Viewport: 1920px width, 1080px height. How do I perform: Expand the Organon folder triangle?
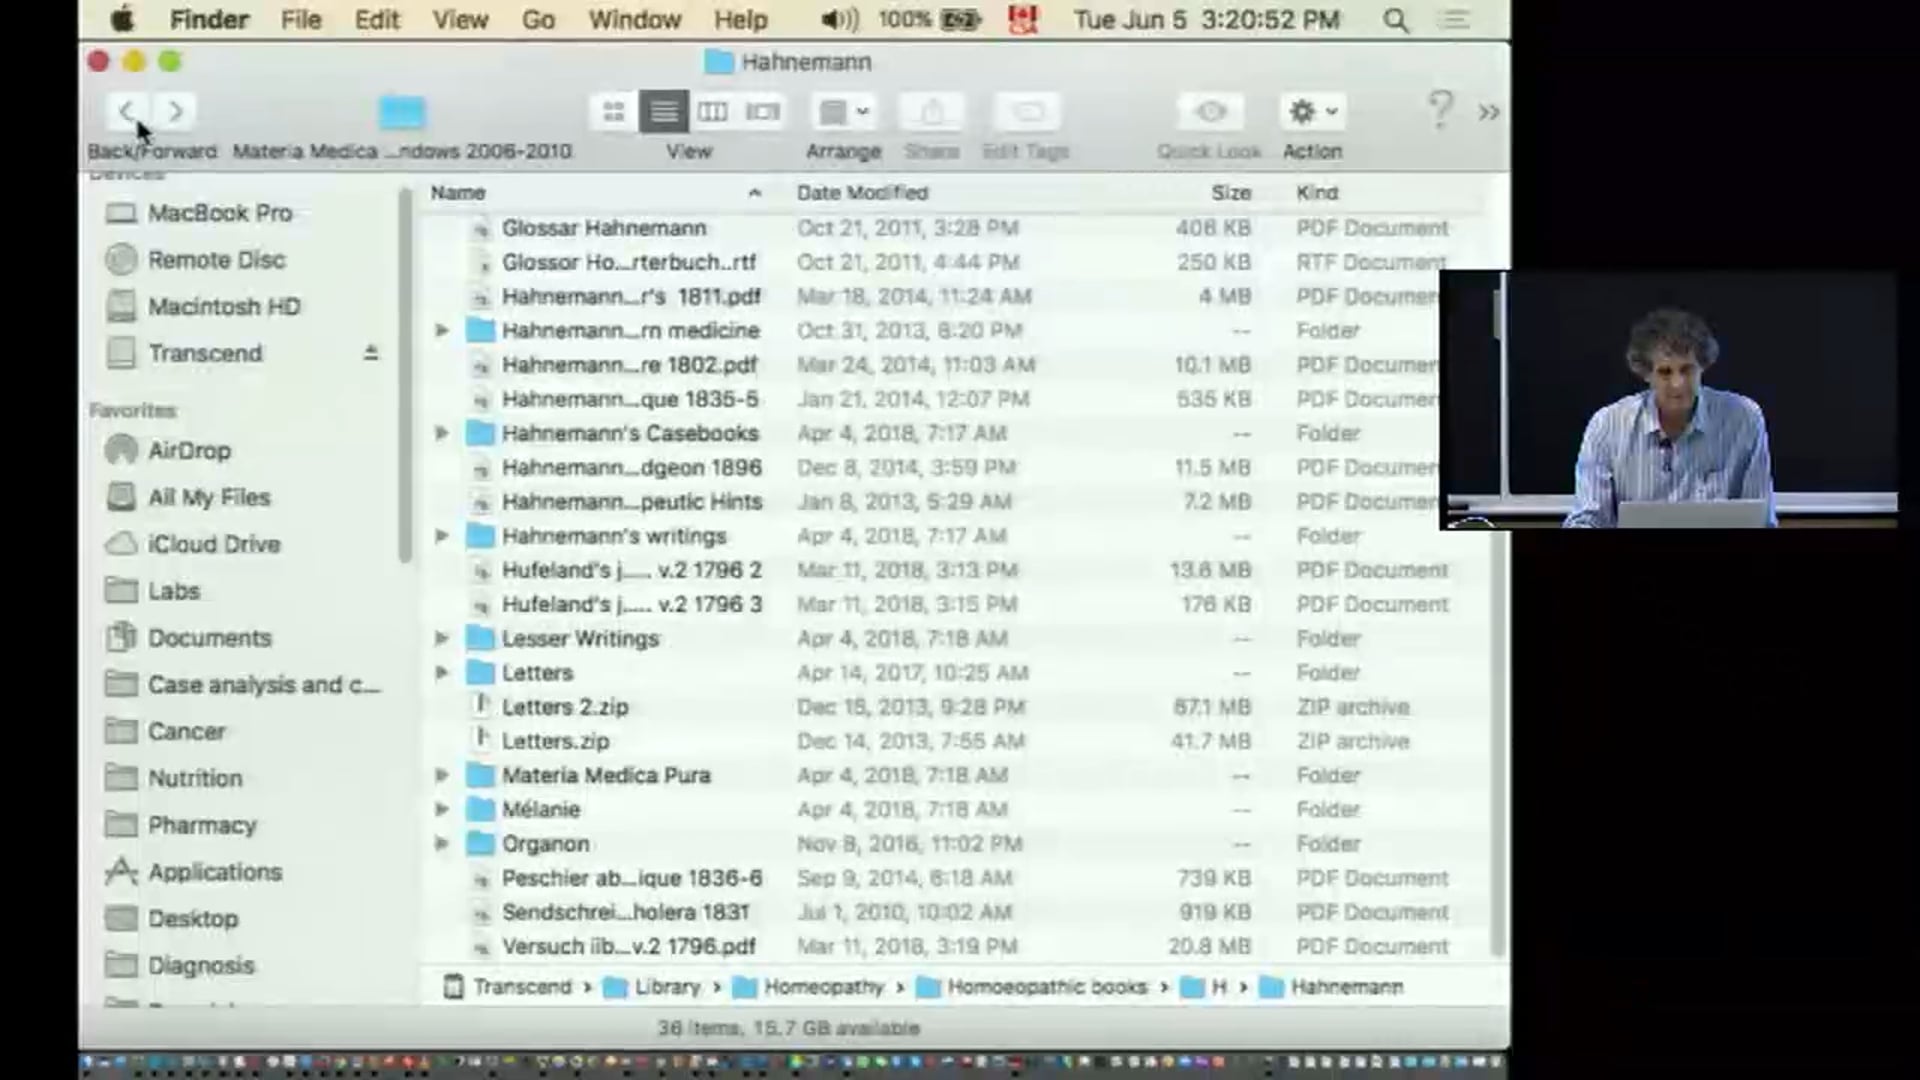click(441, 844)
